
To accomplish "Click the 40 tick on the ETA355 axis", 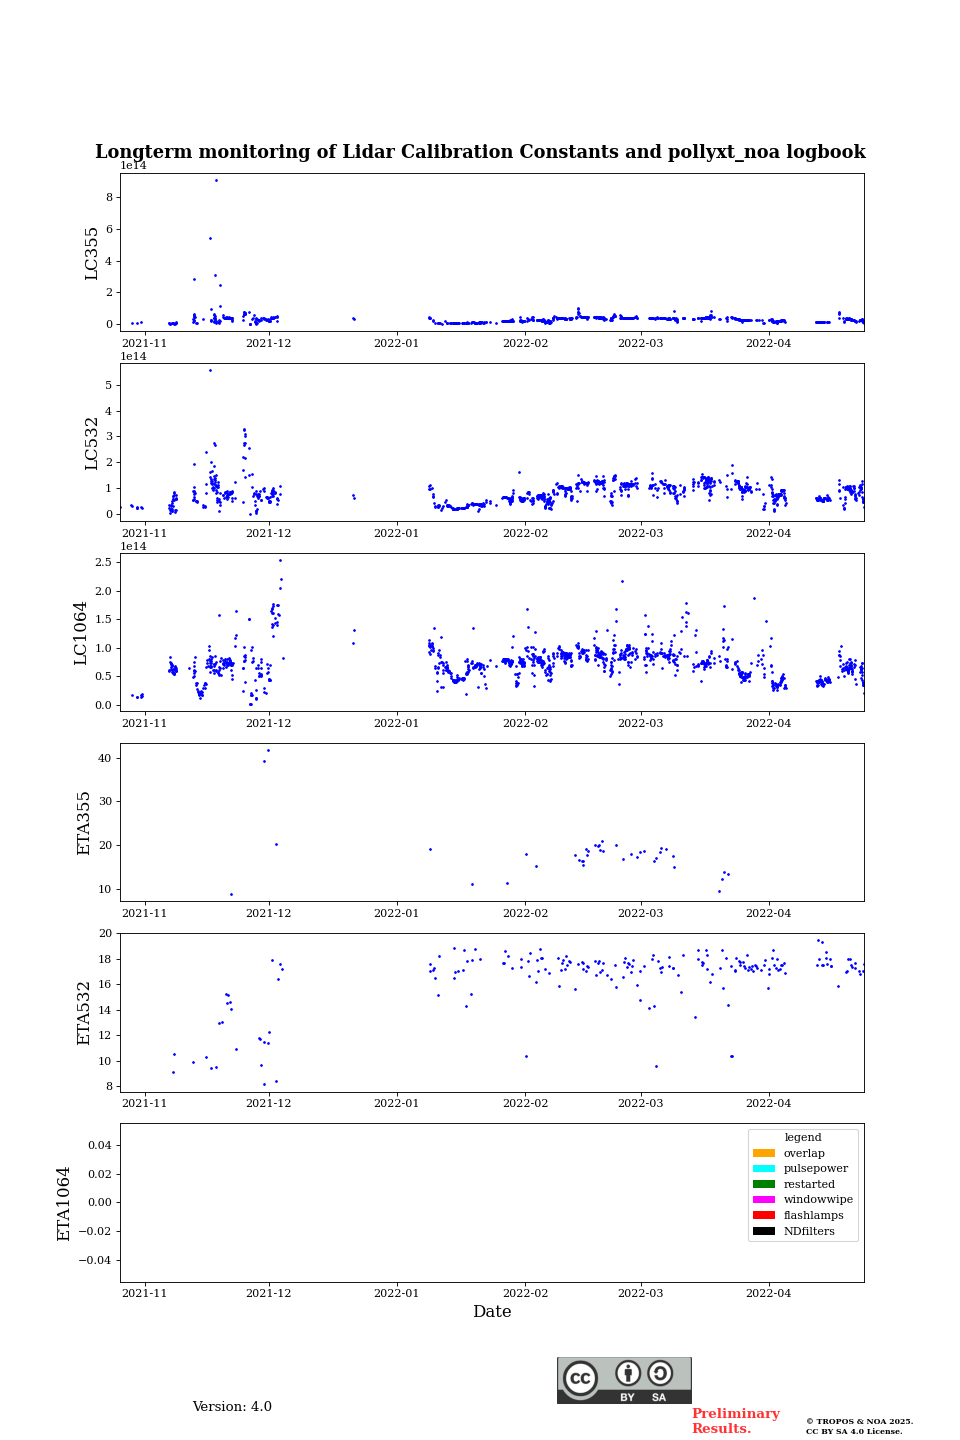I will (105, 758).
